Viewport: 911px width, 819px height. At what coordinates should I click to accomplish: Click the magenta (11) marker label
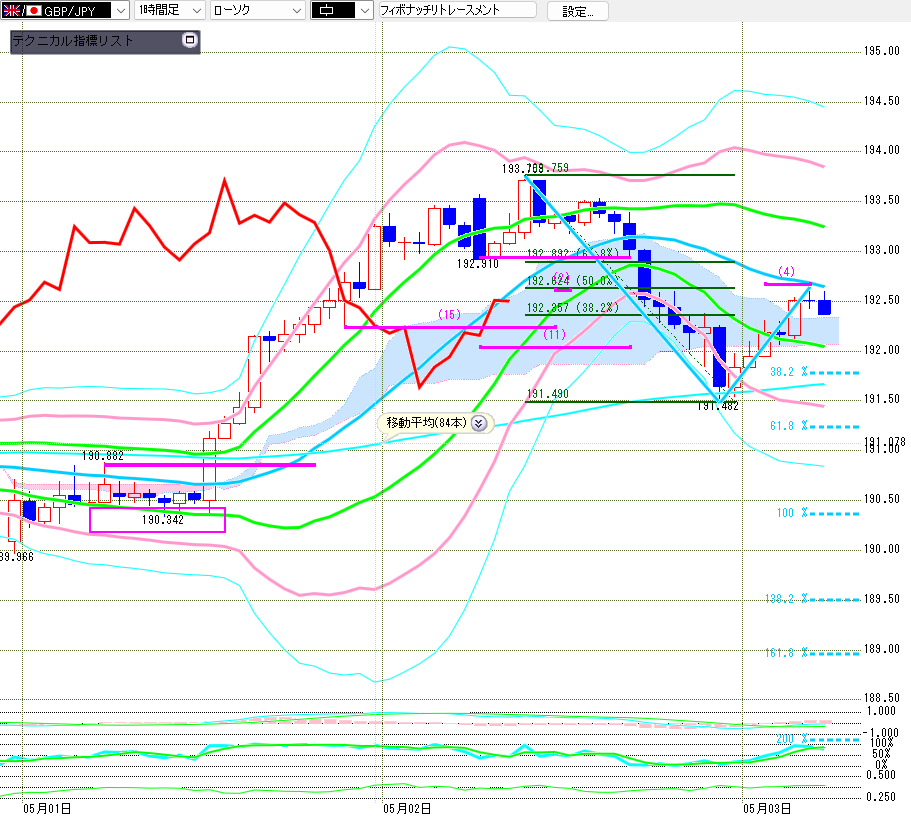coord(554,335)
